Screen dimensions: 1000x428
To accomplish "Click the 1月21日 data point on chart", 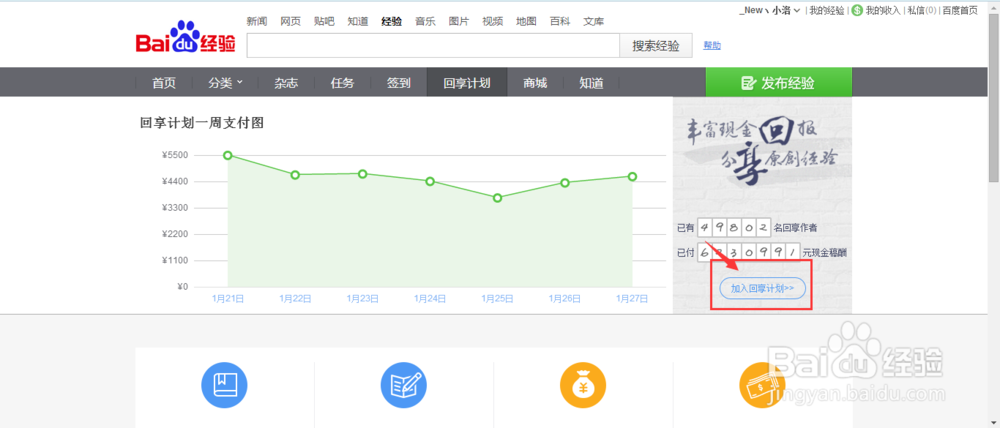I will (228, 155).
